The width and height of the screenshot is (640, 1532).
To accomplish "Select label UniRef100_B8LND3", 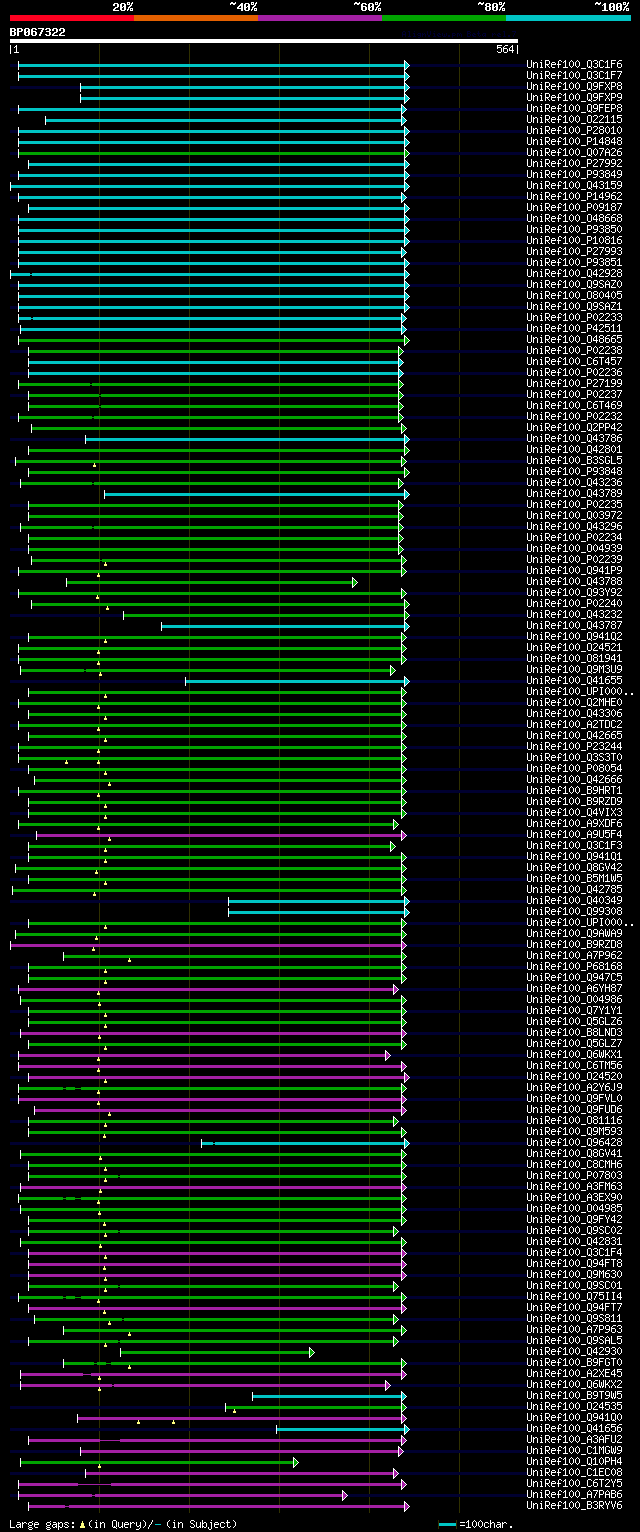I will 574,1033.
